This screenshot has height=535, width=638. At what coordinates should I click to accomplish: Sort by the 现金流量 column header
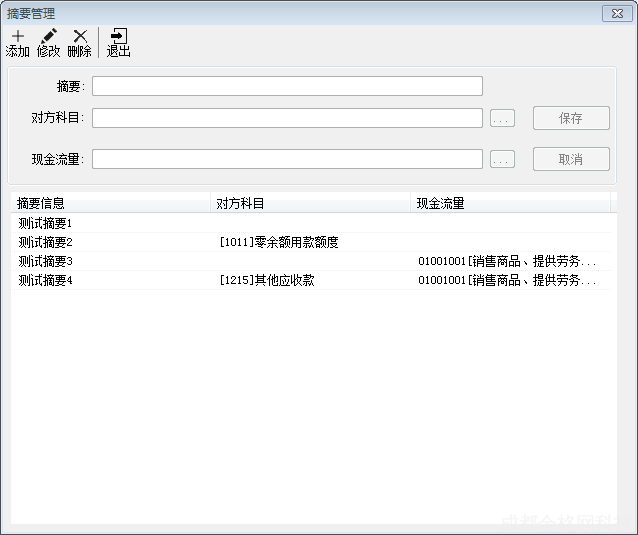tap(510, 203)
